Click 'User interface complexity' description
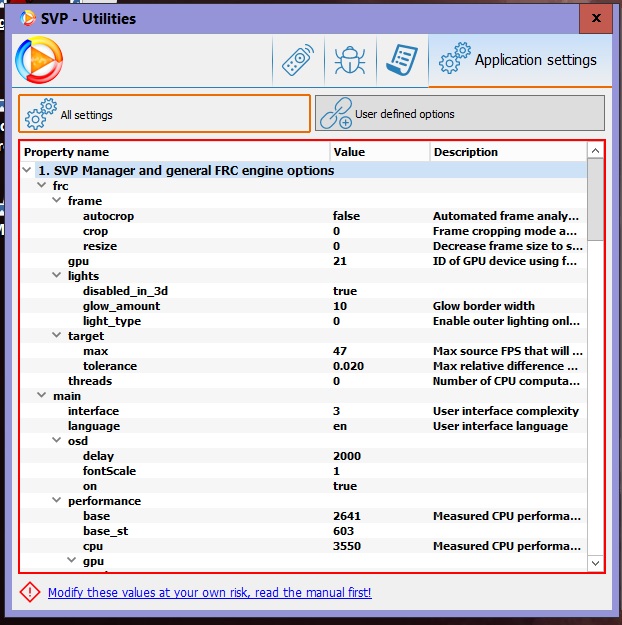Image resolution: width=622 pixels, height=625 pixels. [x=506, y=411]
